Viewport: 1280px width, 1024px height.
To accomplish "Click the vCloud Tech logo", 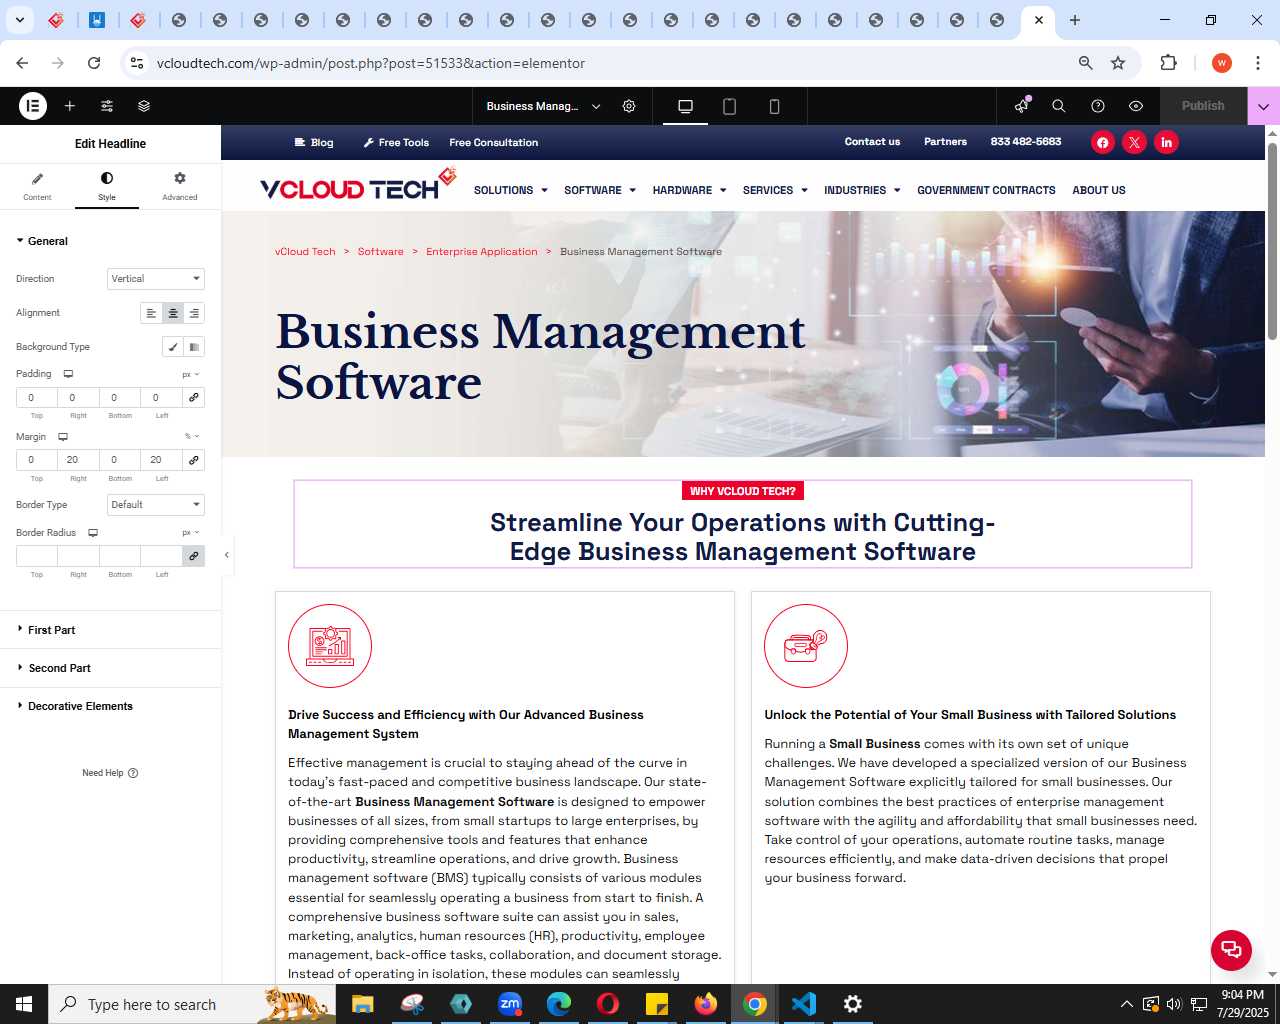I will tap(358, 185).
